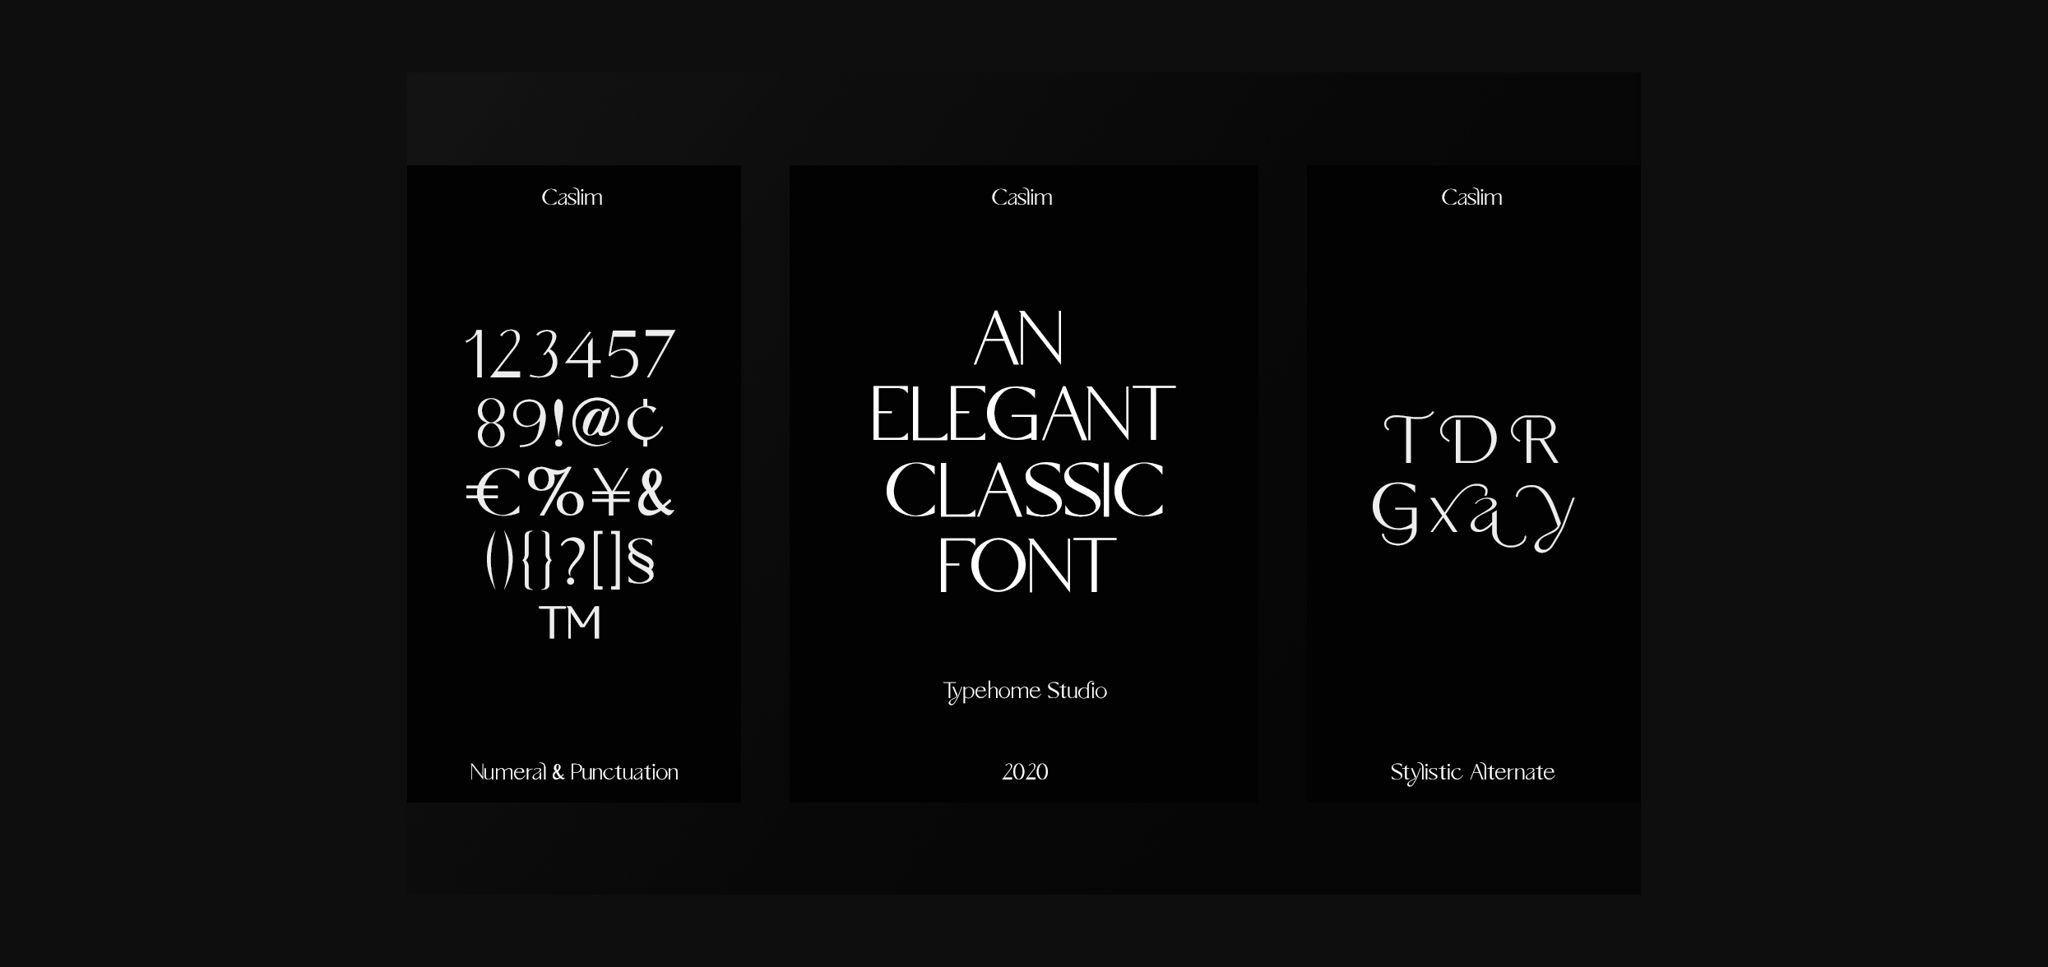The height and width of the screenshot is (967, 2048).
Task: Click the Caslim title on the right card
Action: 1472,197
